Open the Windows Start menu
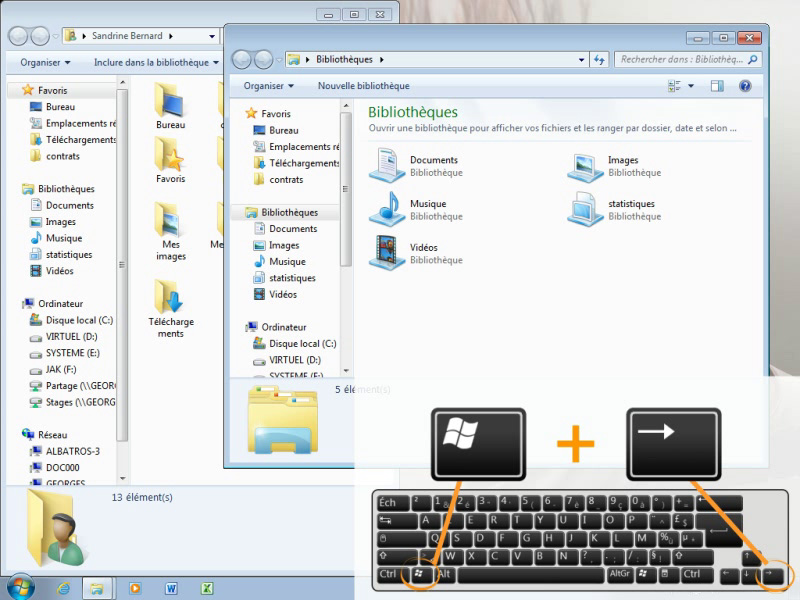The height and width of the screenshot is (600, 800). pyautogui.click(x=19, y=587)
